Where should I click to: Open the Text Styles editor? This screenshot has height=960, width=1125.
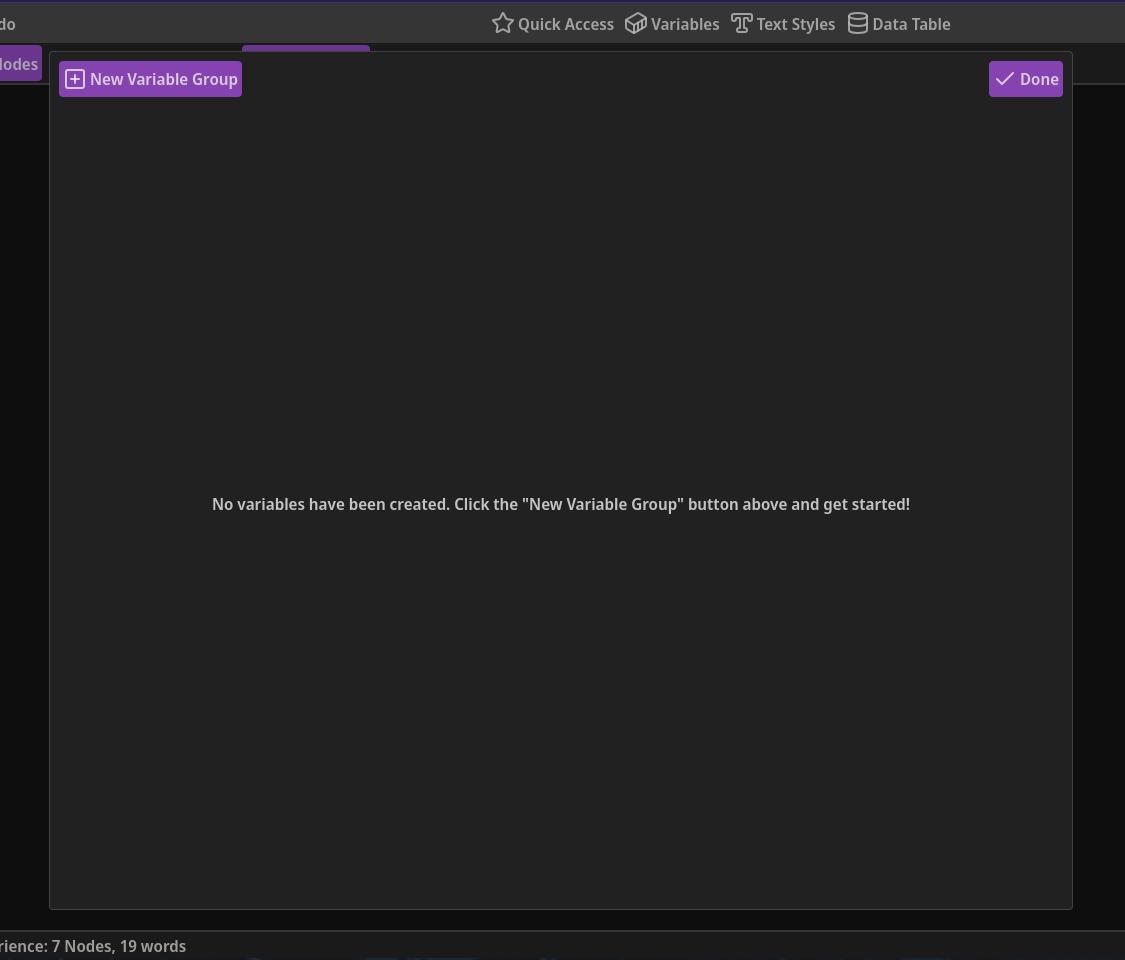[795, 24]
